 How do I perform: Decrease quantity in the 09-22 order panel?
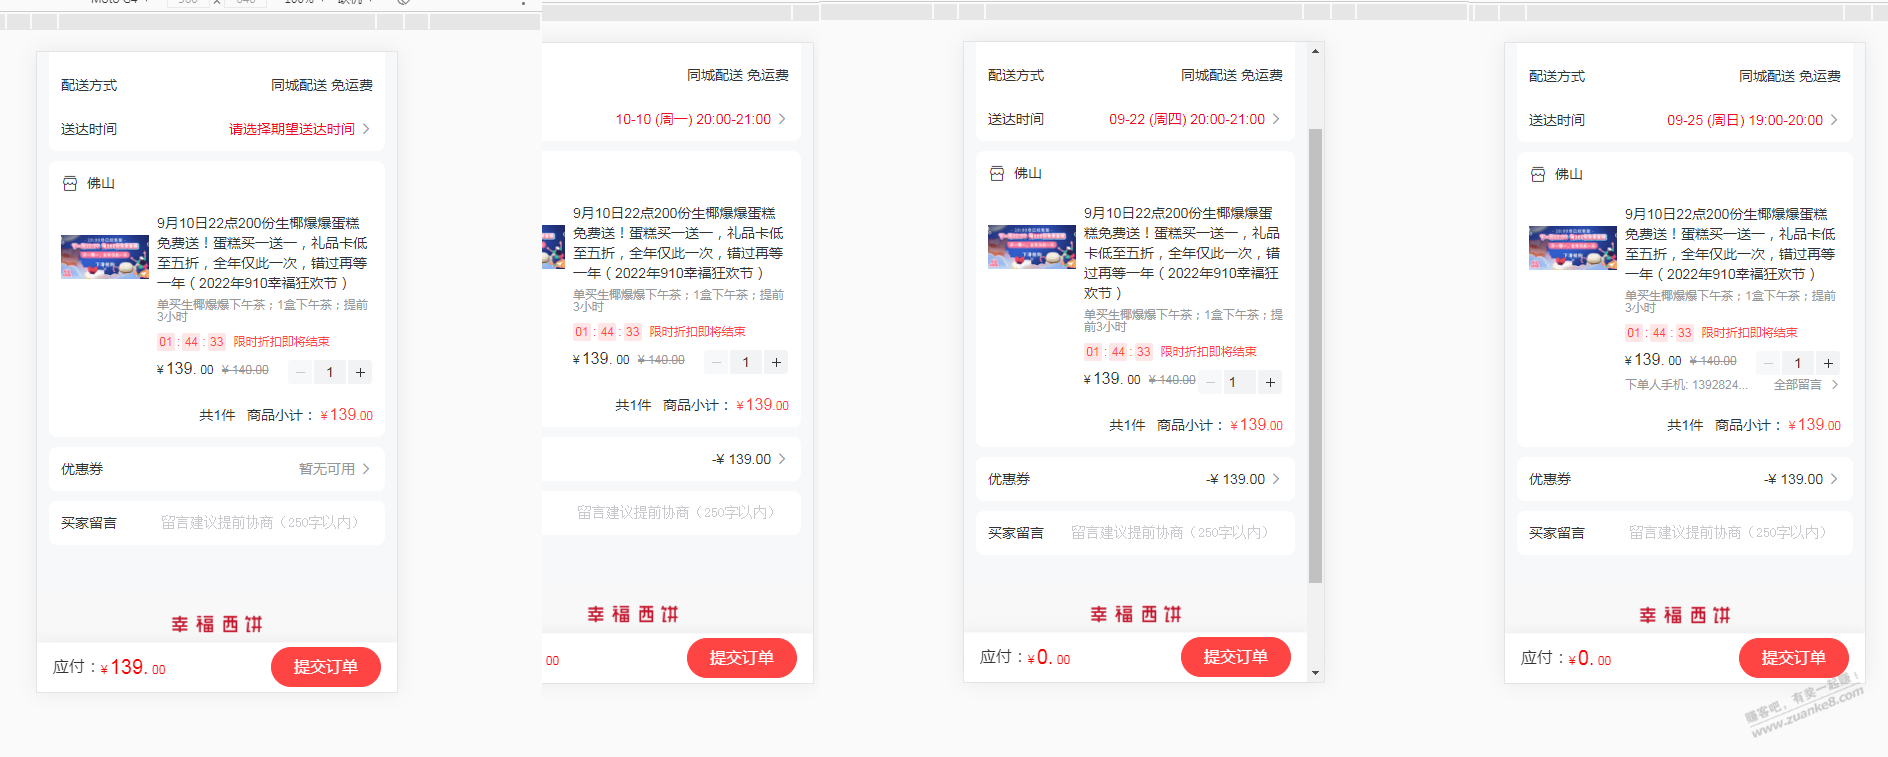point(1211,382)
